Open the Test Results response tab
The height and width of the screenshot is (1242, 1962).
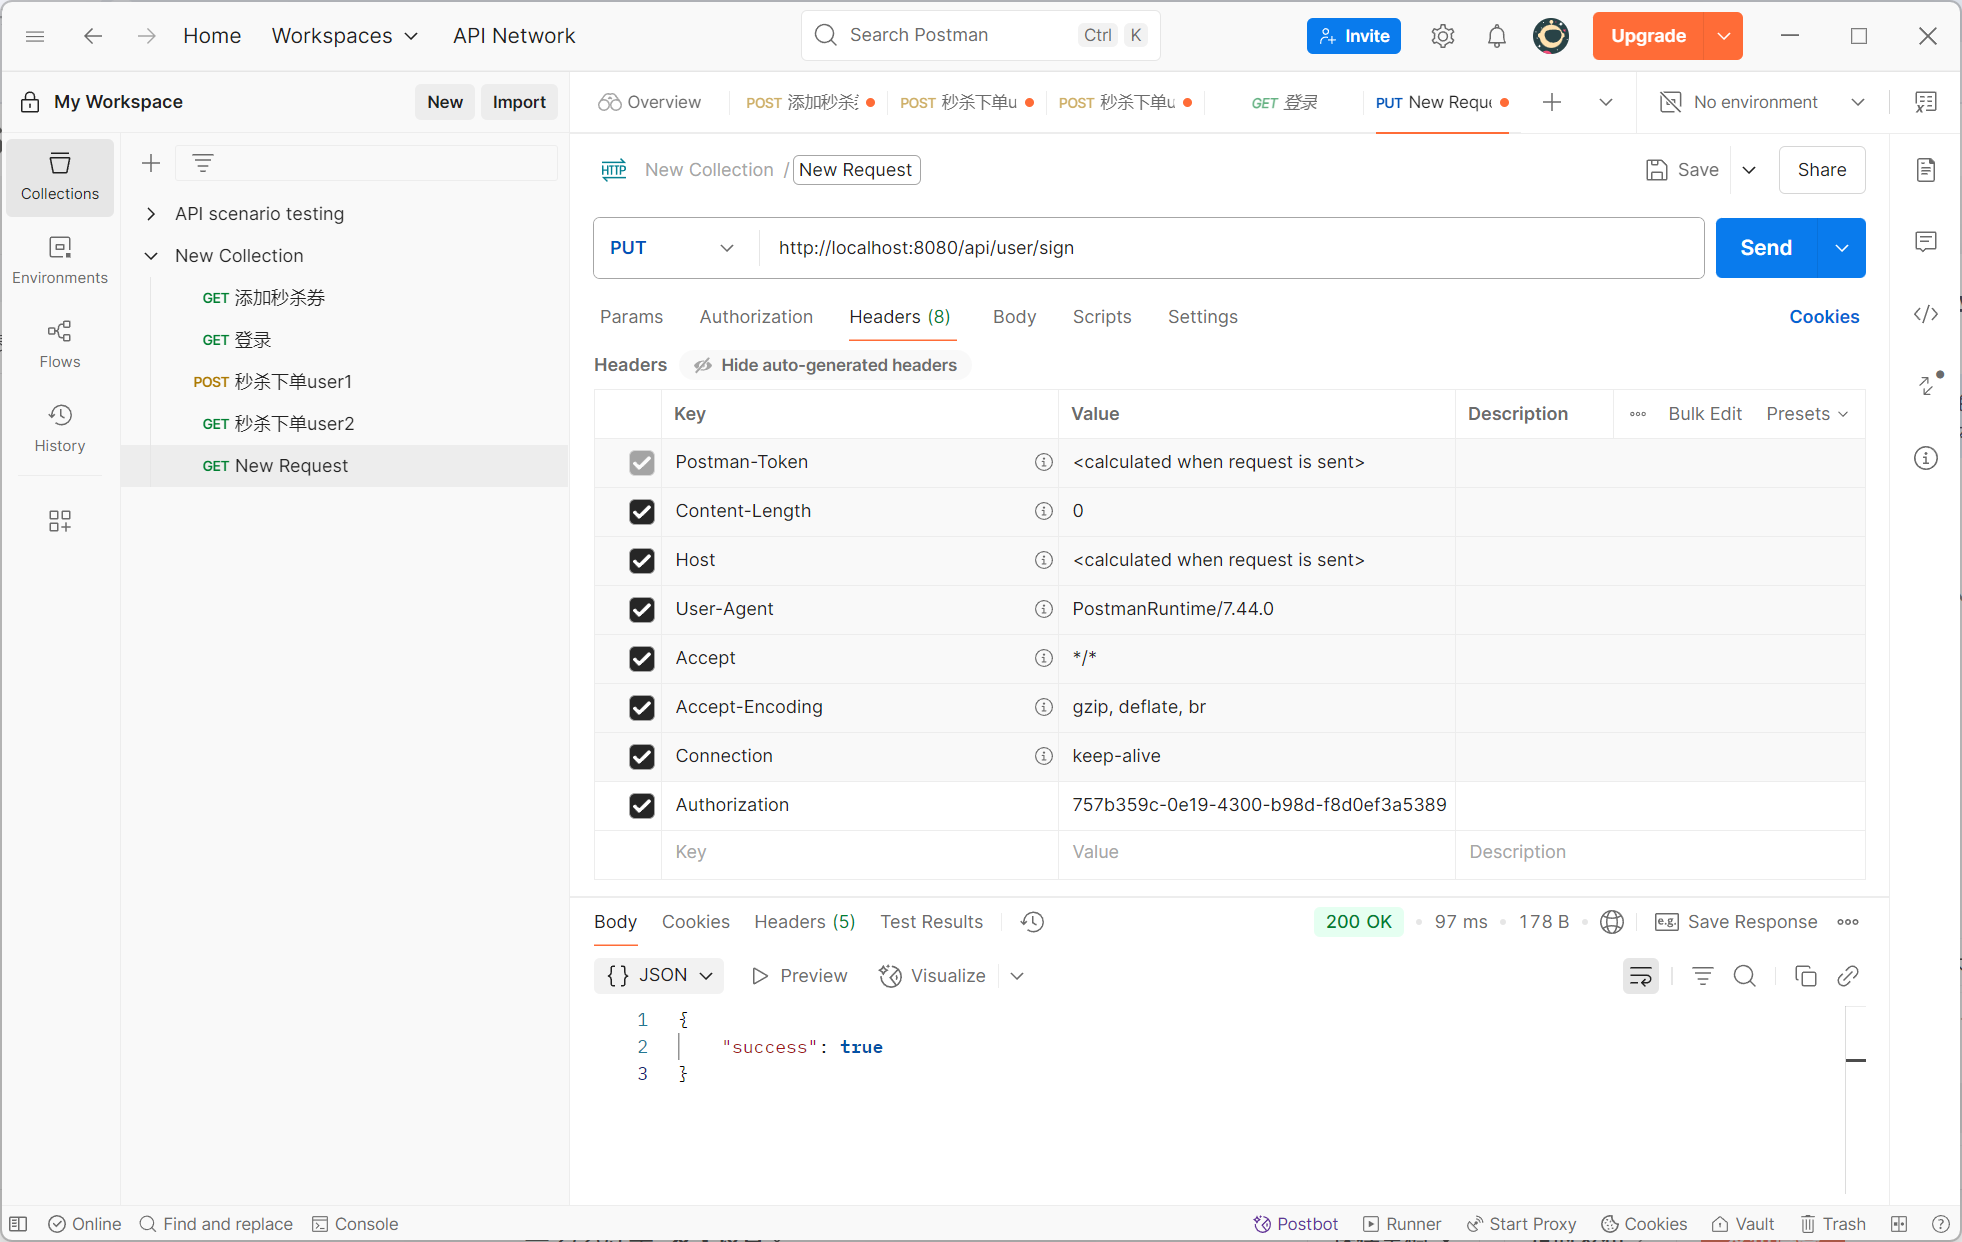(931, 922)
